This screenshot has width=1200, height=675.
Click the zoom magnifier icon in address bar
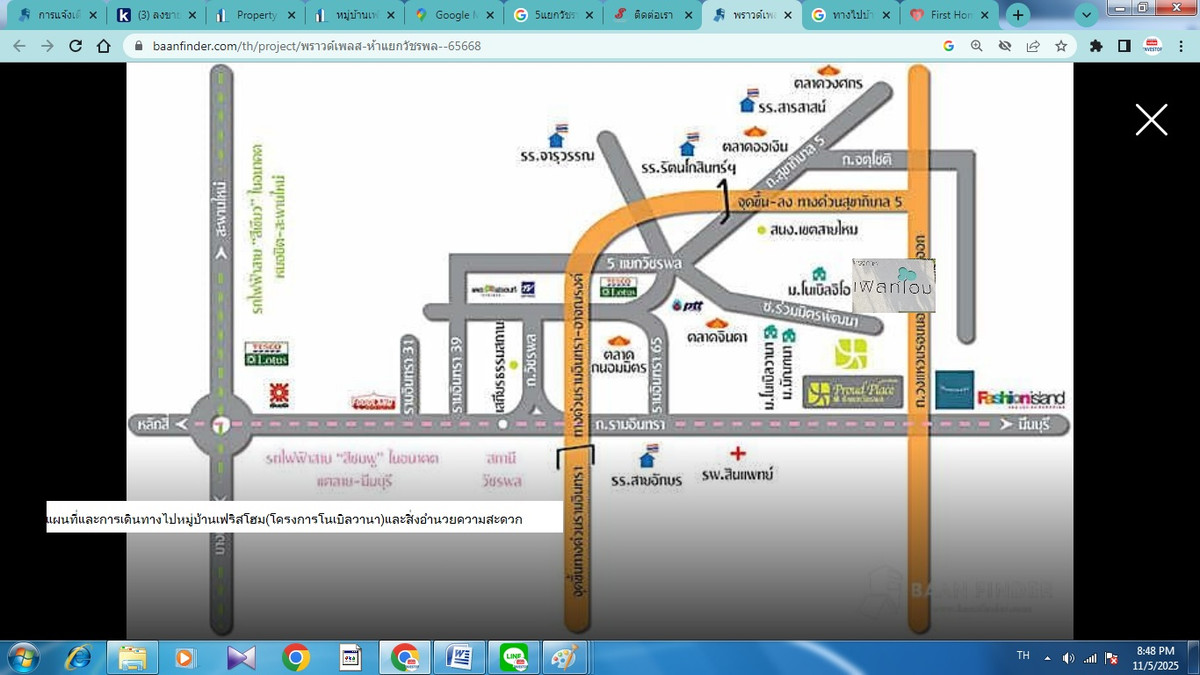click(x=977, y=46)
